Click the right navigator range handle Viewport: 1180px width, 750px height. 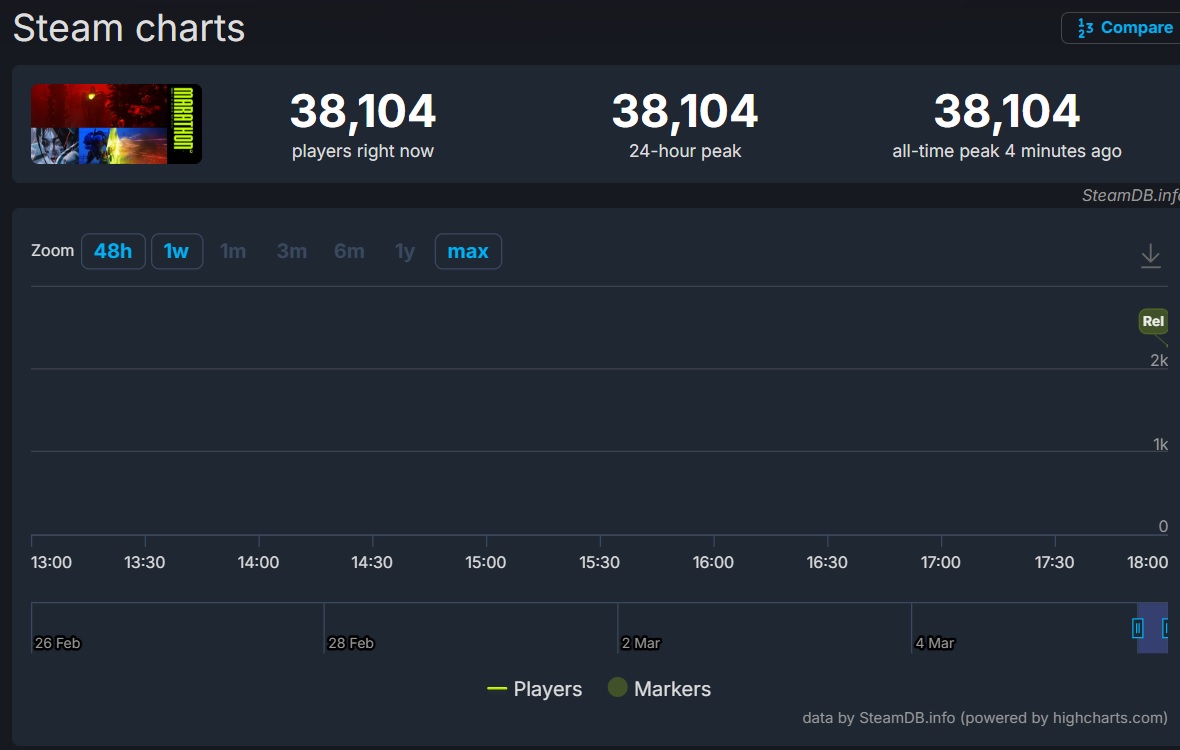tap(1165, 627)
